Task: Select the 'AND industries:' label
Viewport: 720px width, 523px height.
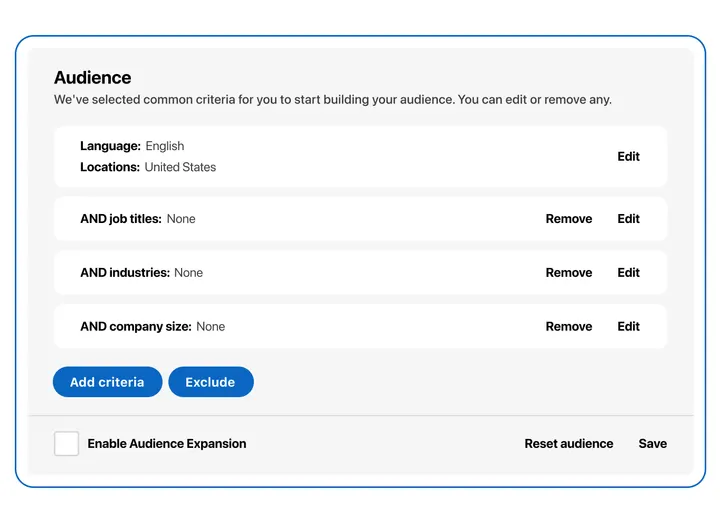Action: (125, 273)
